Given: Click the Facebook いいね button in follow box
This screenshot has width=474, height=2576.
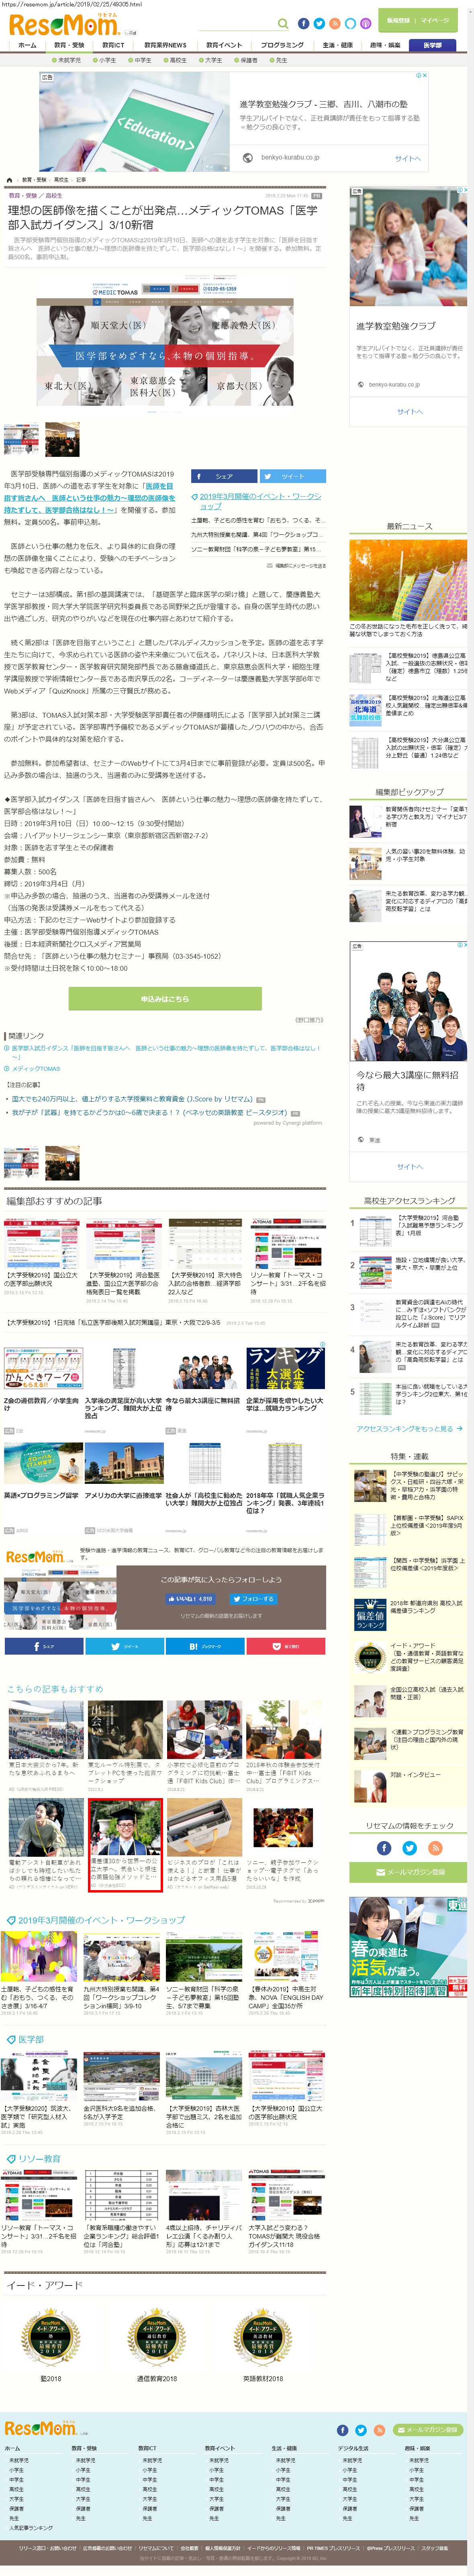Looking at the screenshot, I should click(x=190, y=1599).
